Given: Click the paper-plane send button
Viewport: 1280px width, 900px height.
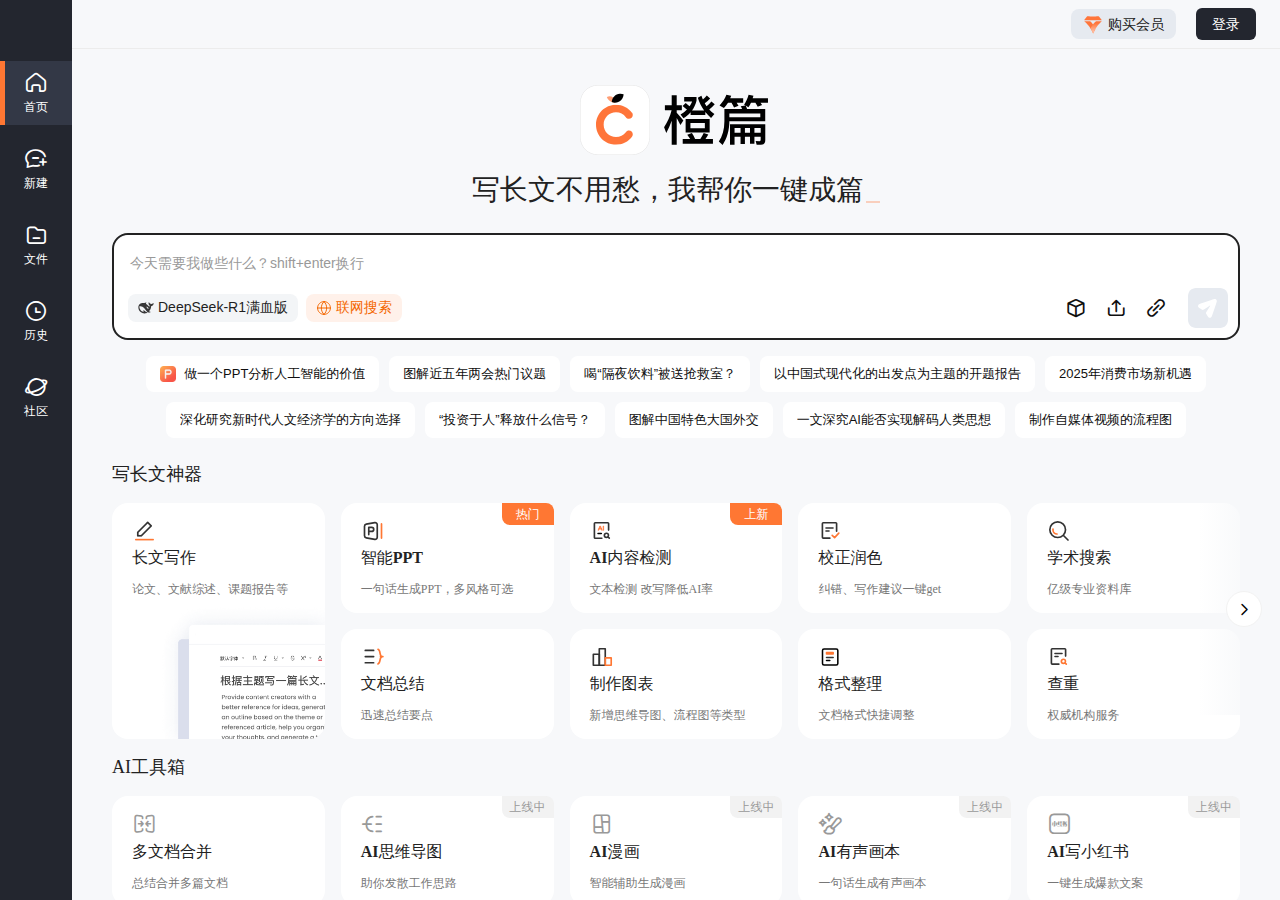Looking at the screenshot, I should pyautogui.click(x=1208, y=308).
